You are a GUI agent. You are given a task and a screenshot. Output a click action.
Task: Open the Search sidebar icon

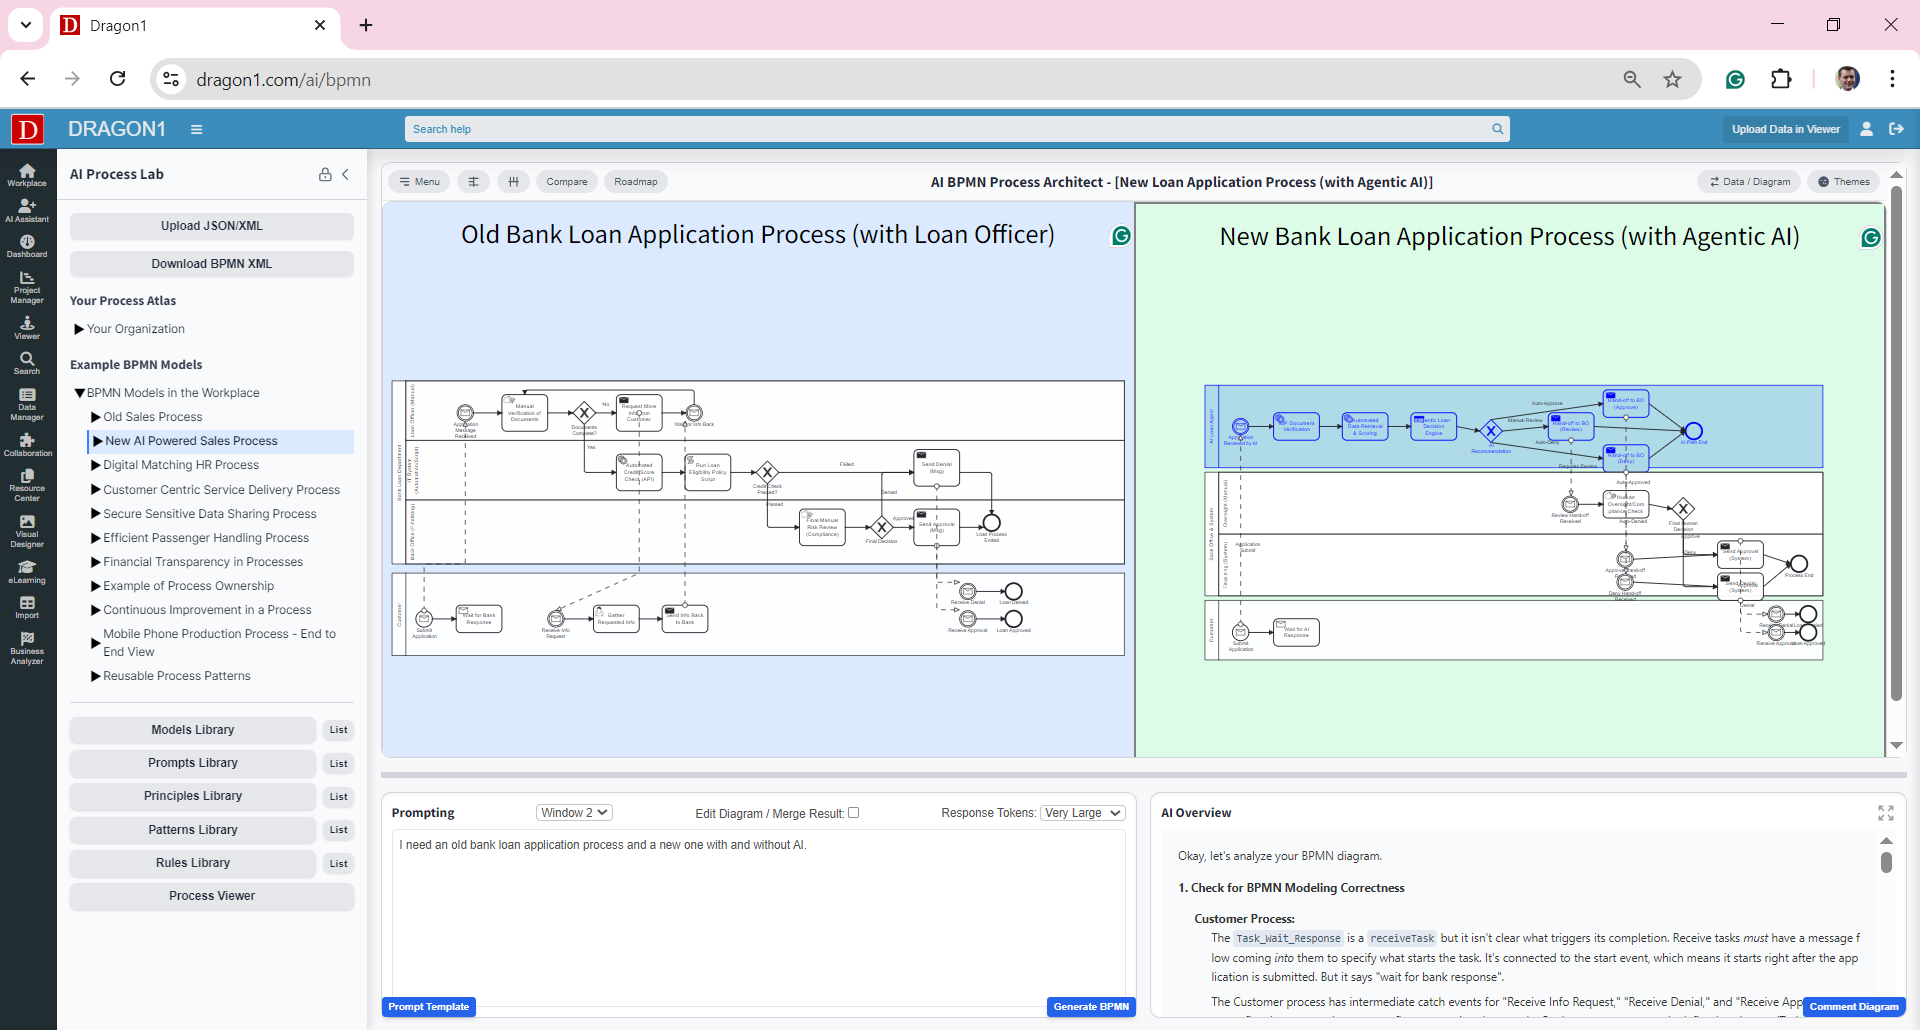point(27,363)
